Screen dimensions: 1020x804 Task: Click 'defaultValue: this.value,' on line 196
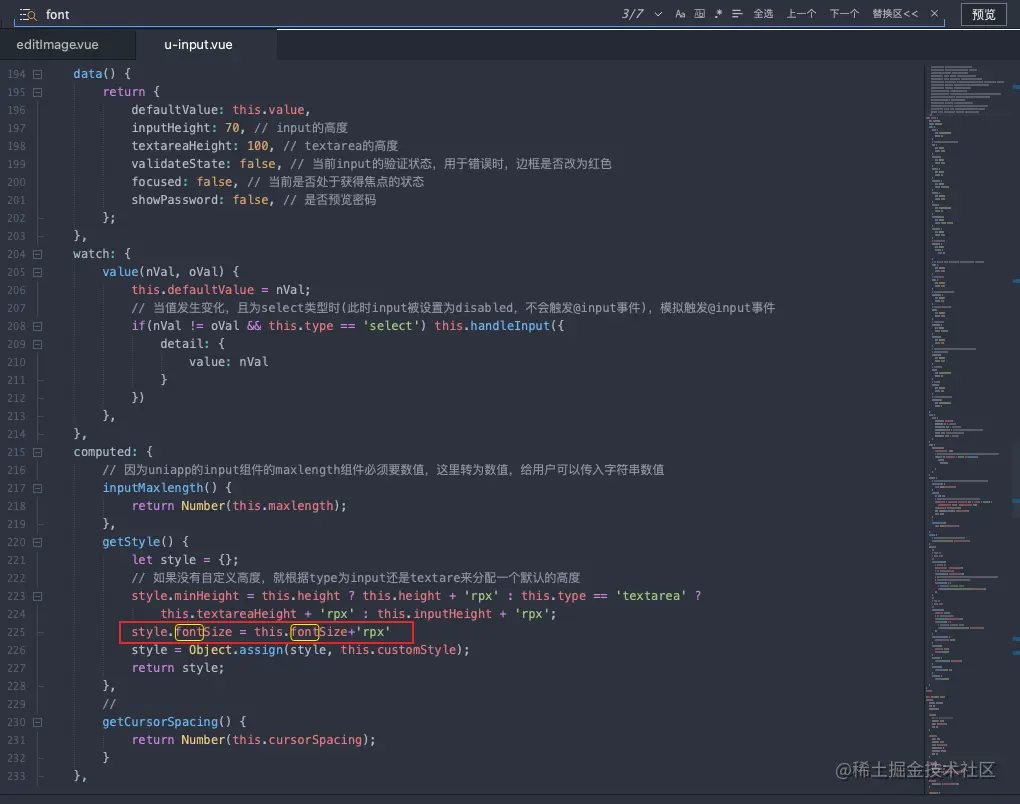[221, 110]
